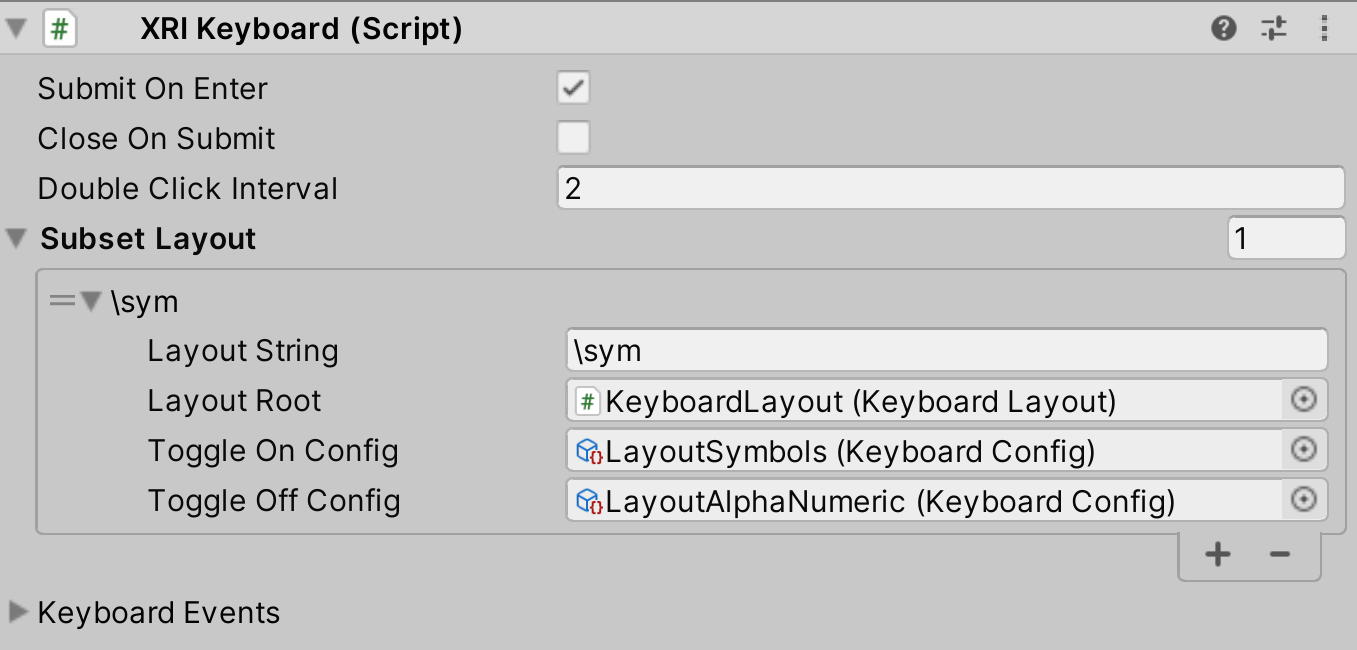
Task: Remove the last subset layout element
Action: tap(1280, 554)
